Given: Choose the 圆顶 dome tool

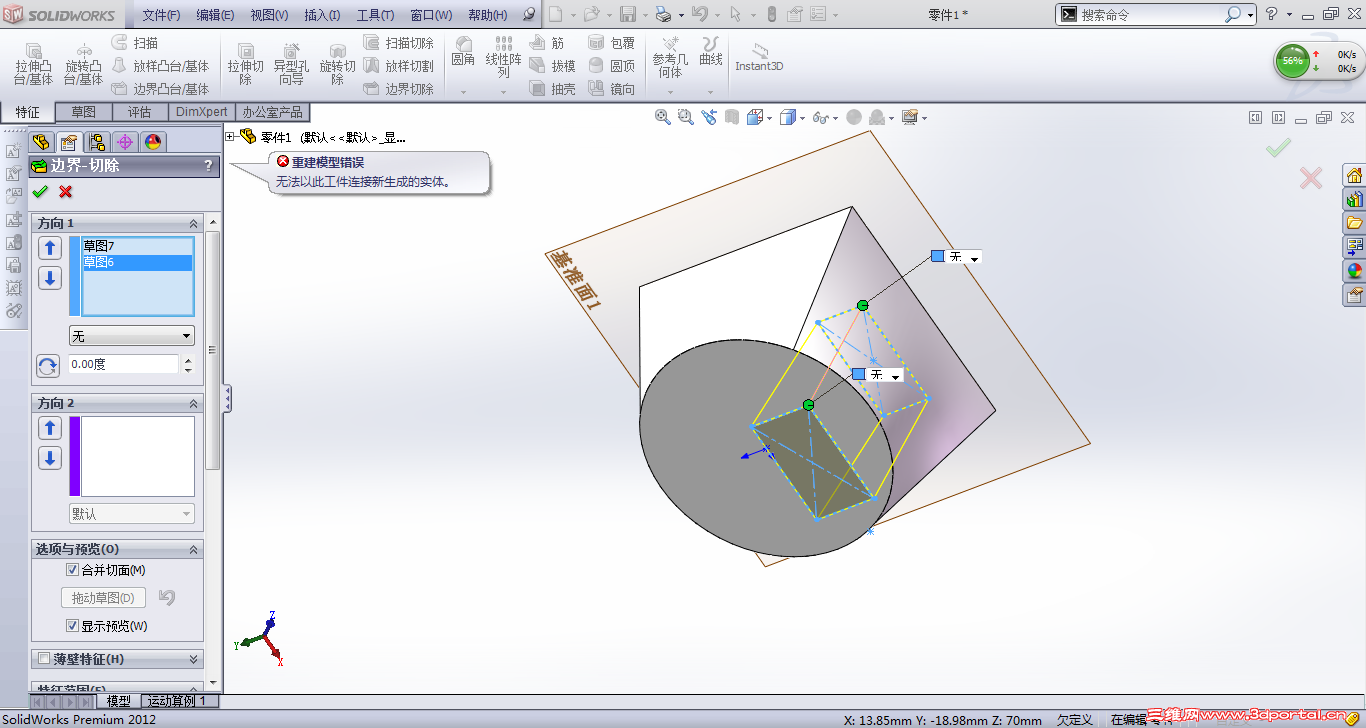Looking at the screenshot, I should [612, 66].
